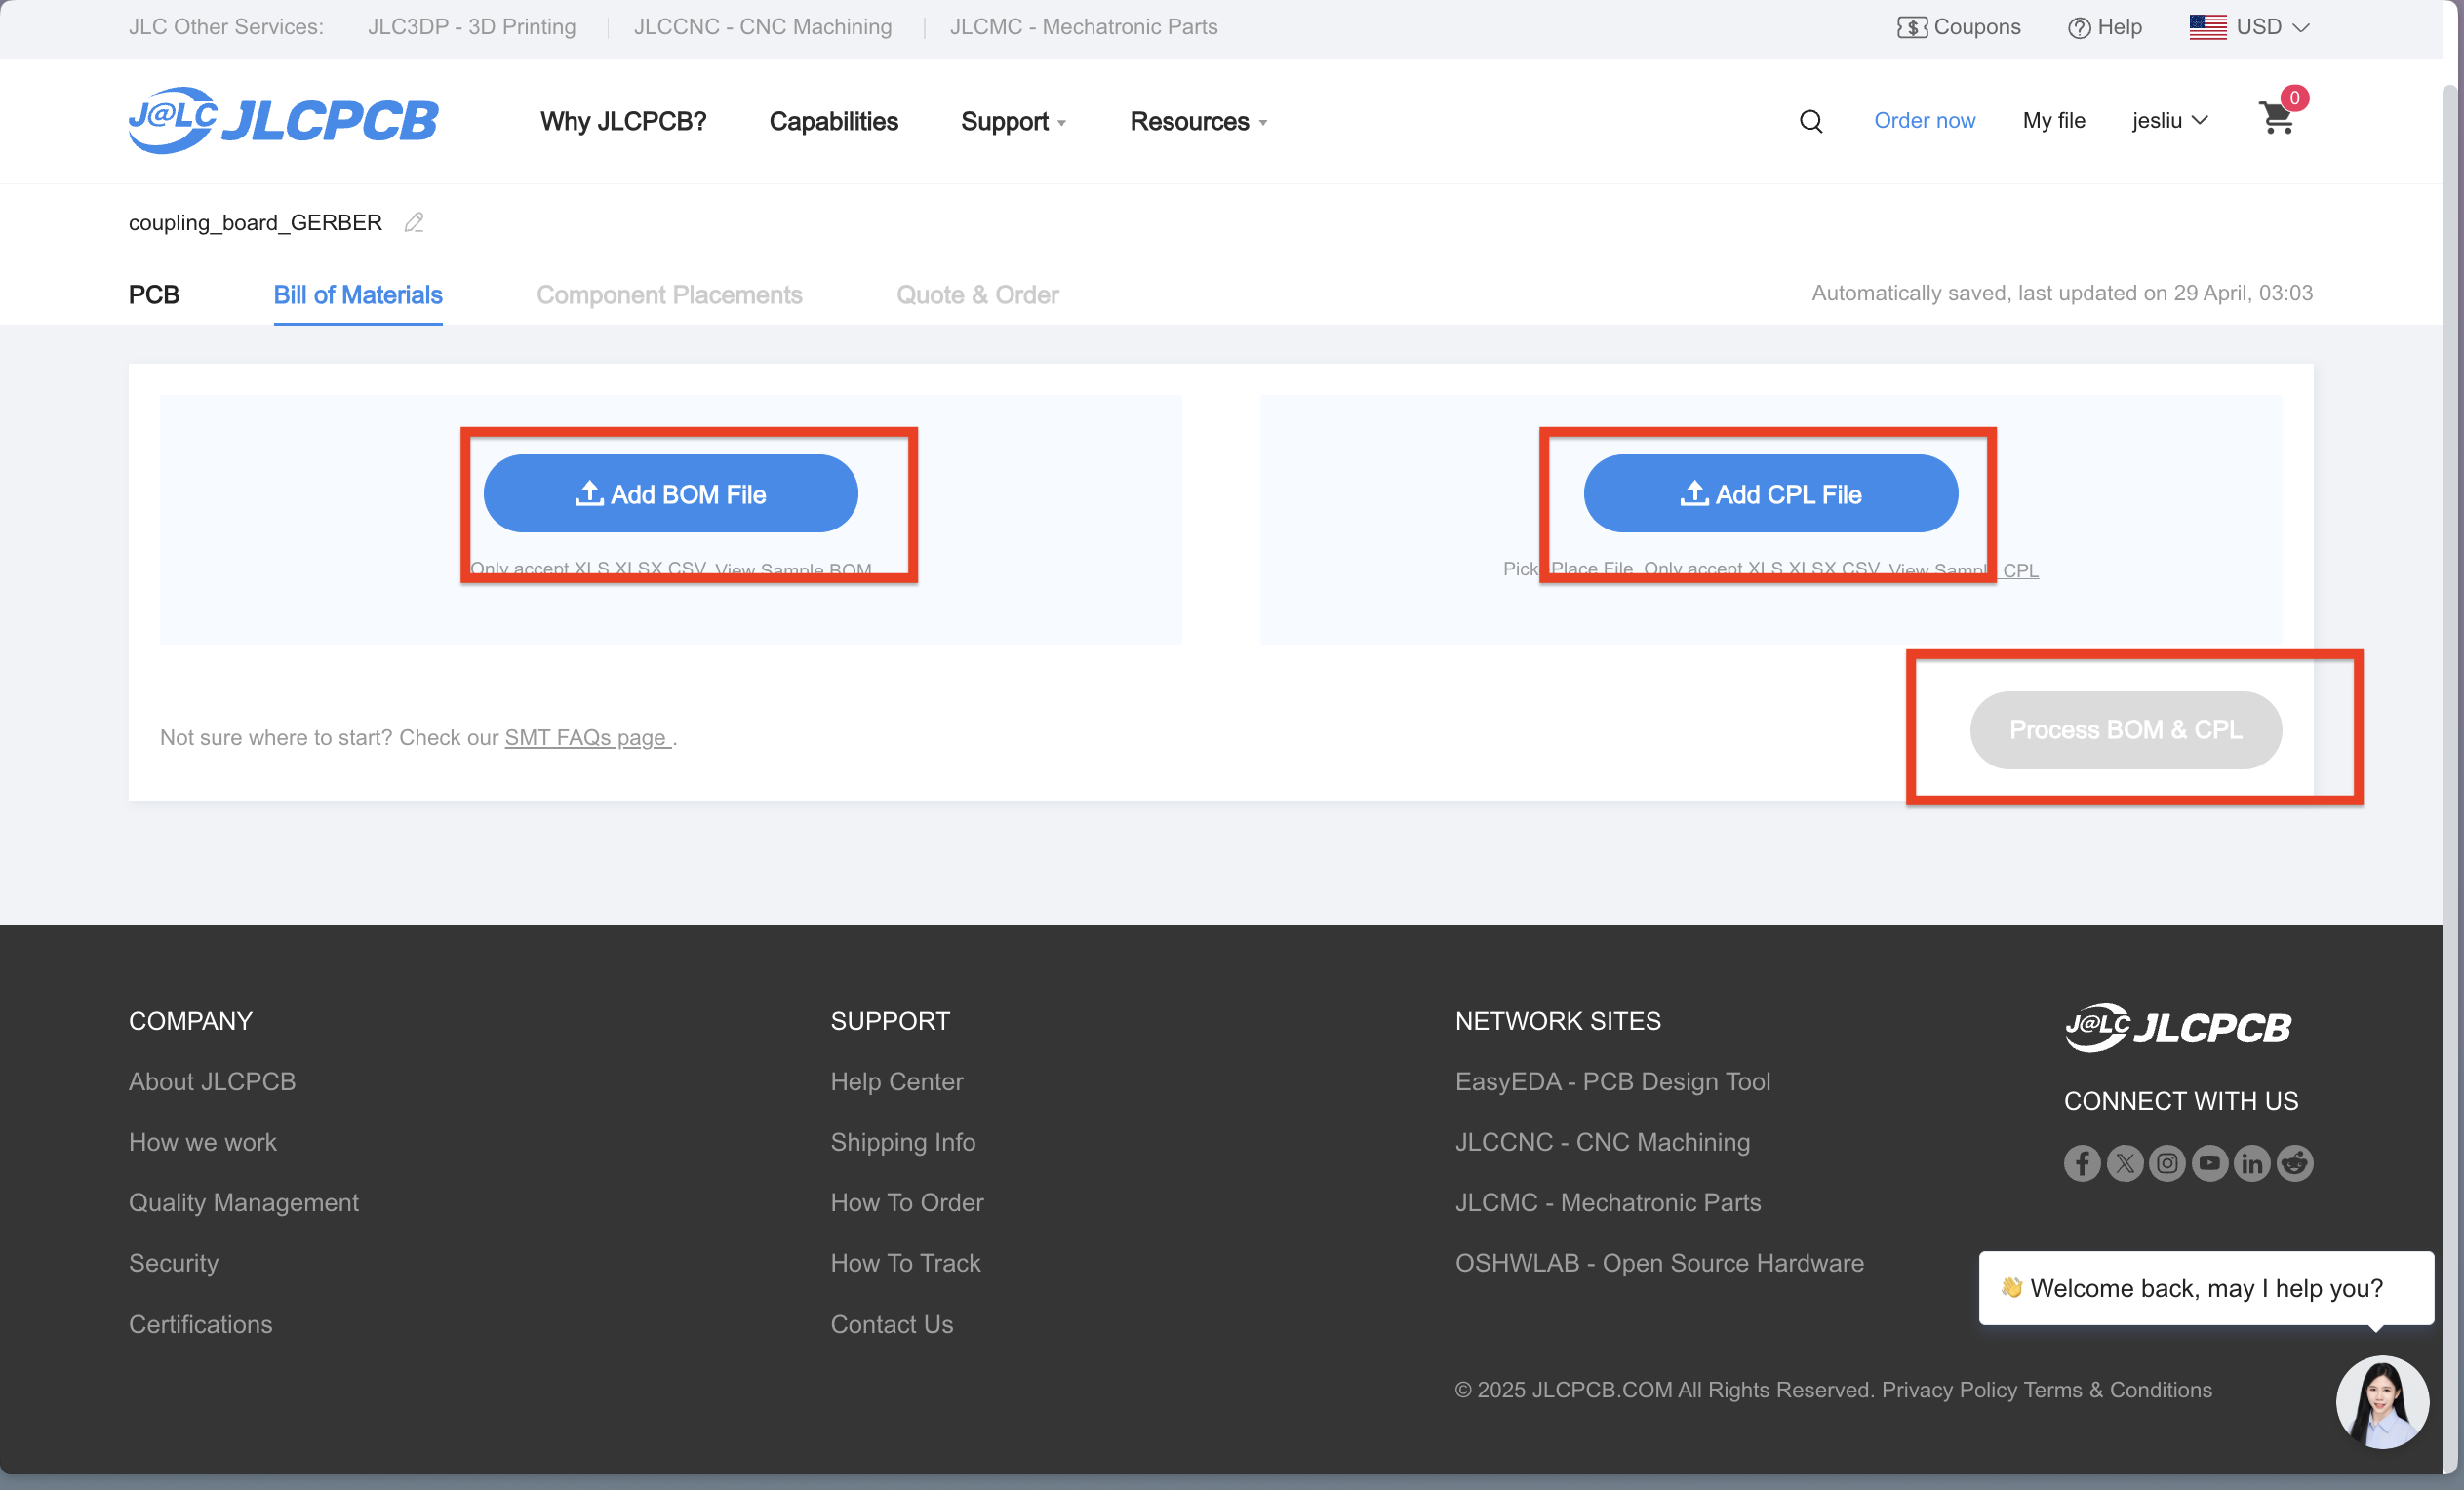Screen dimensions: 2464x1490
Task: Click the Facebook icon in footer
Action: pyautogui.click(x=2082, y=1163)
